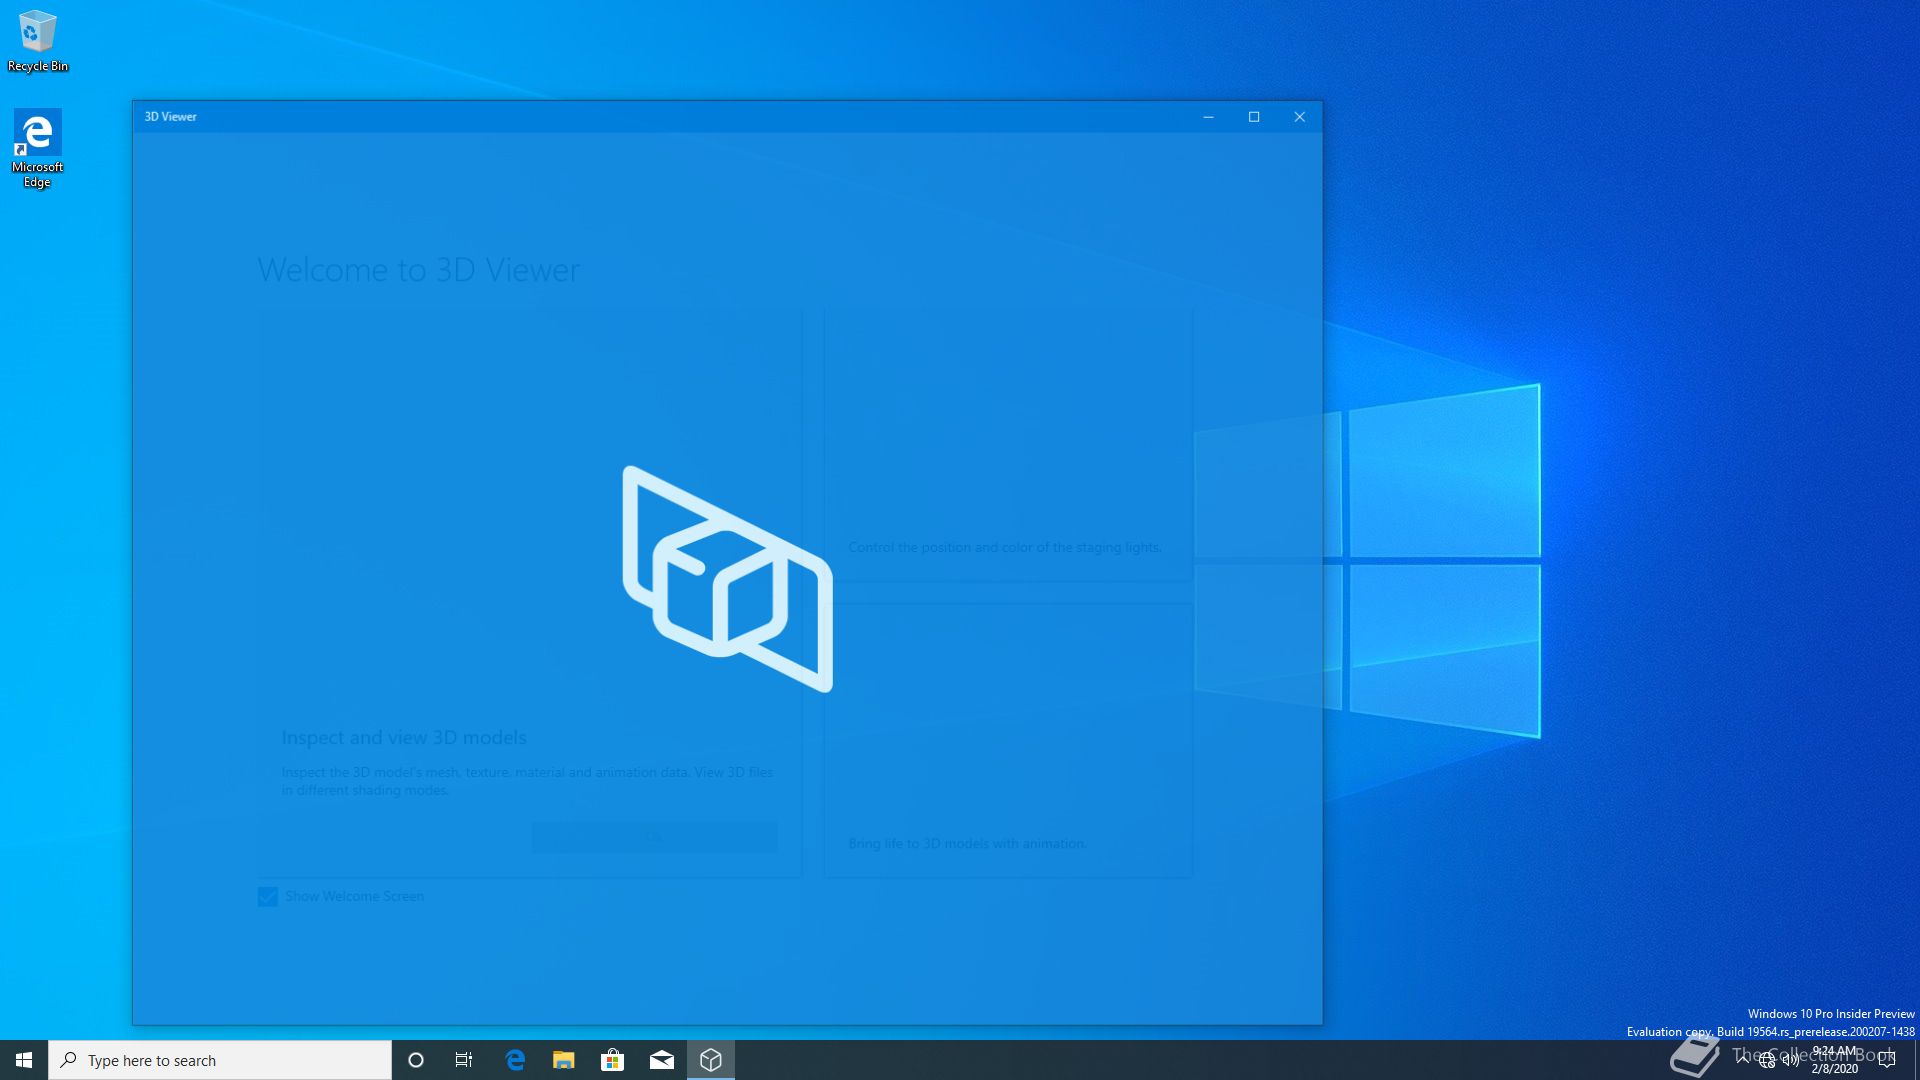Open the Recycle Bin desktop icon
The height and width of the screenshot is (1080, 1920).
[38, 41]
